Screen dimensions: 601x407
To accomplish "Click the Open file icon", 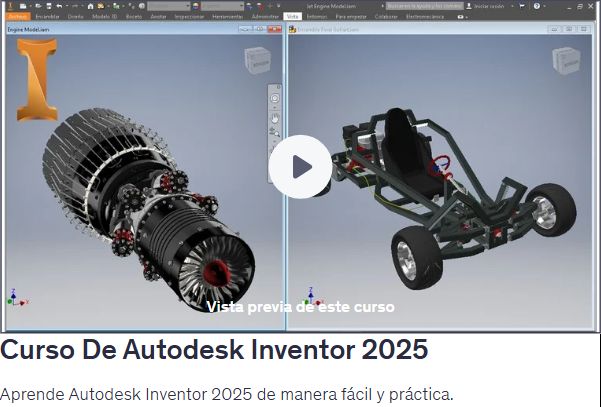I will 38,6.
